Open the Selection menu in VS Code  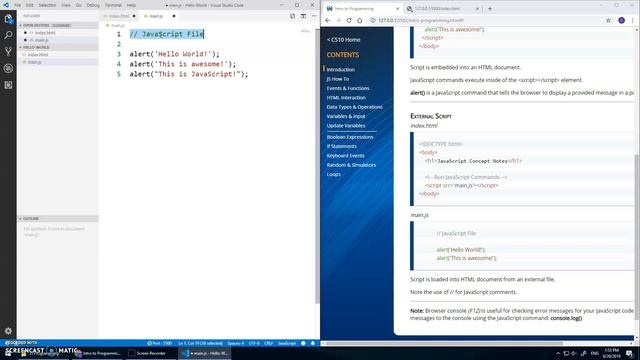47,5
